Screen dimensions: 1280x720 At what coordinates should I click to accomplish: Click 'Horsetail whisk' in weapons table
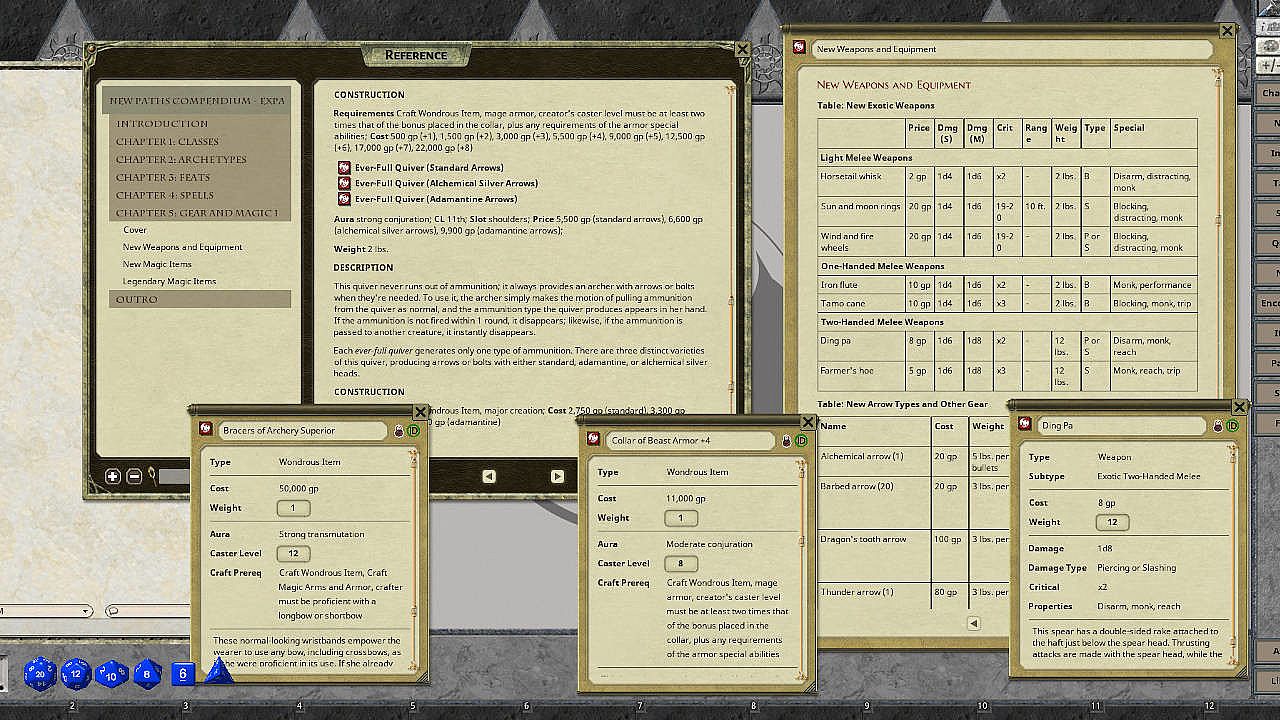pyautogui.click(x=851, y=176)
